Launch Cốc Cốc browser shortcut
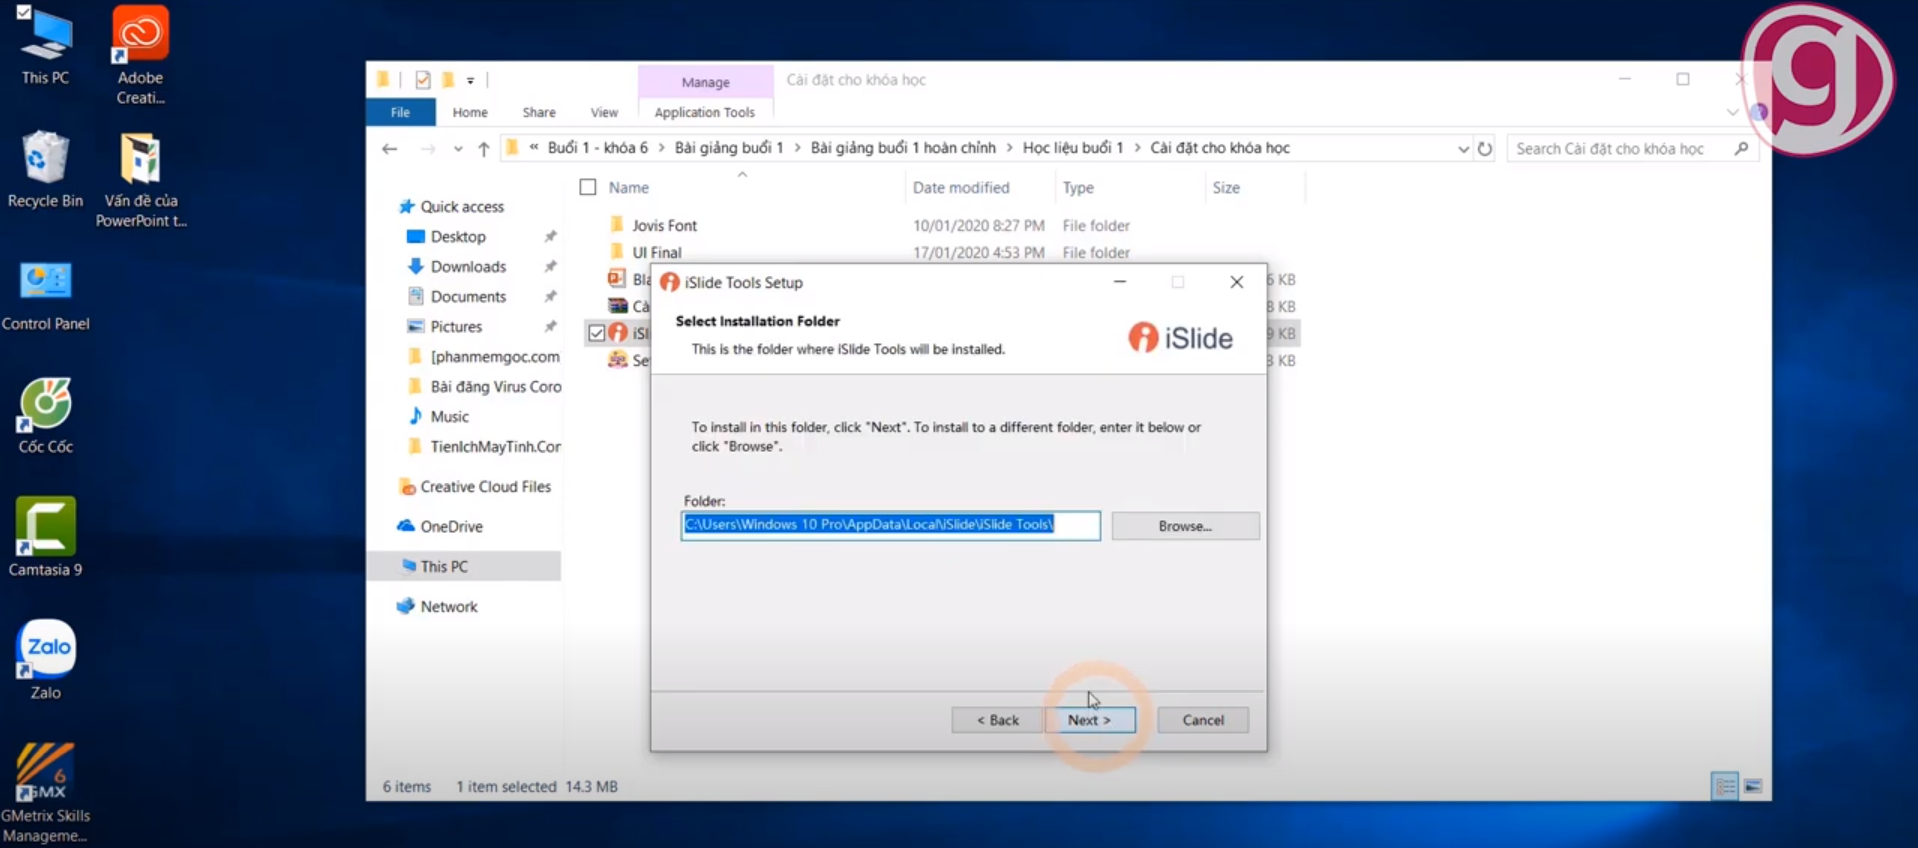The height and width of the screenshot is (848, 1918). point(45,416)
